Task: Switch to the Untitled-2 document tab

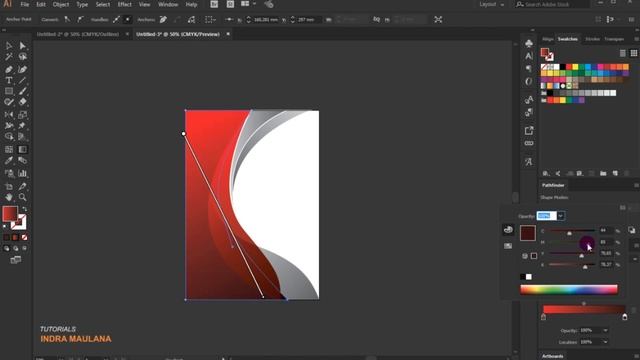Action: tap(78, 34)
